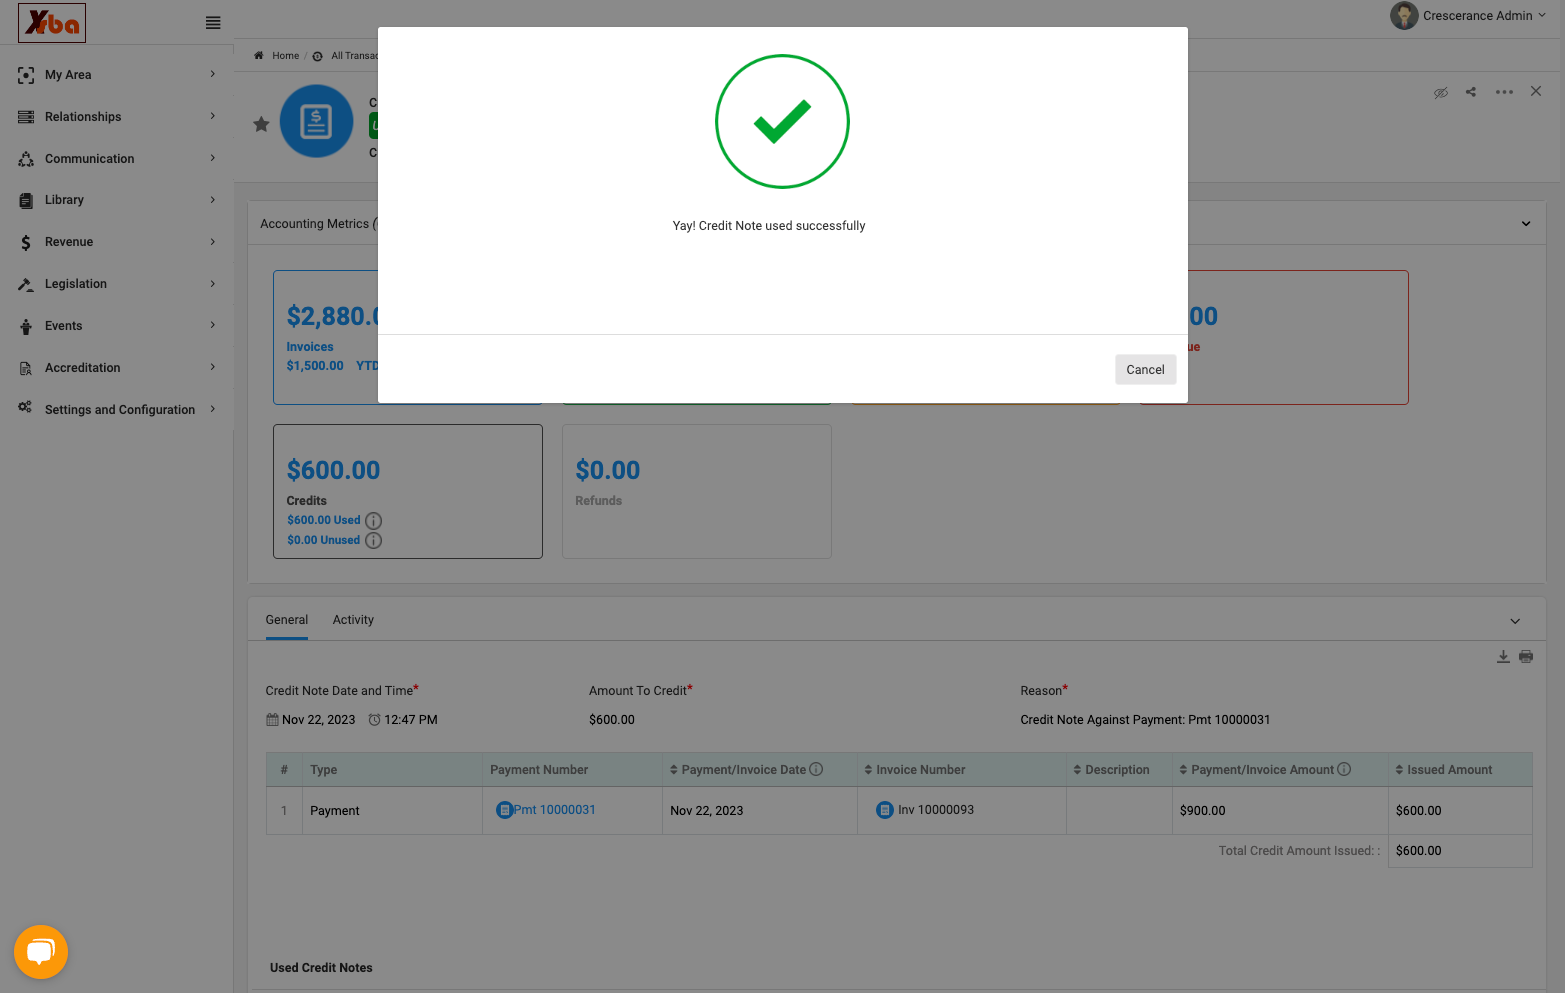Toggle the hide visibility eye icon
Viewport: 1565px width, 993px height.
1441,92
